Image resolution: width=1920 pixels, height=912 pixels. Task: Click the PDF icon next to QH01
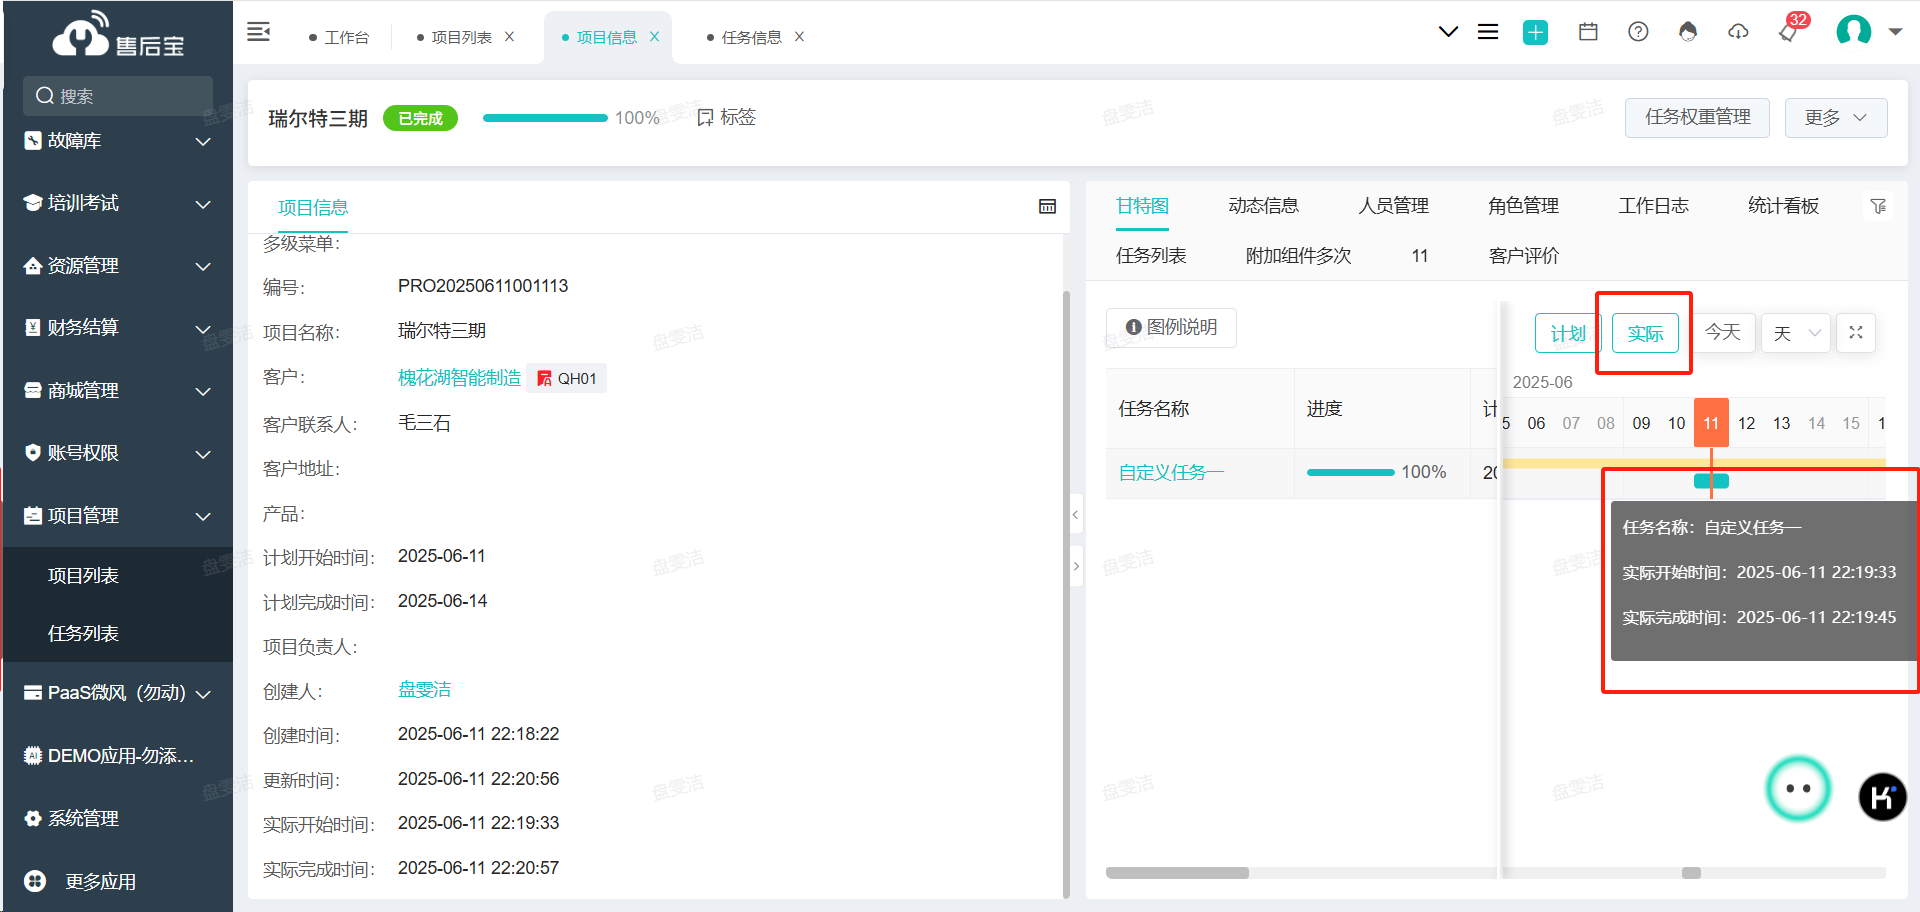point(545,378)
